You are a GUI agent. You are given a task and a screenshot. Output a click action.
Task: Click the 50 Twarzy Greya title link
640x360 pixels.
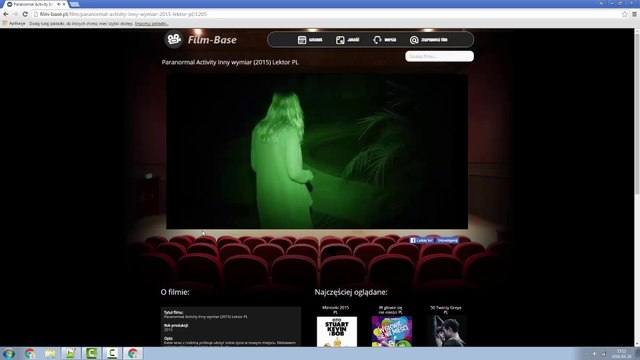point(446,310)
